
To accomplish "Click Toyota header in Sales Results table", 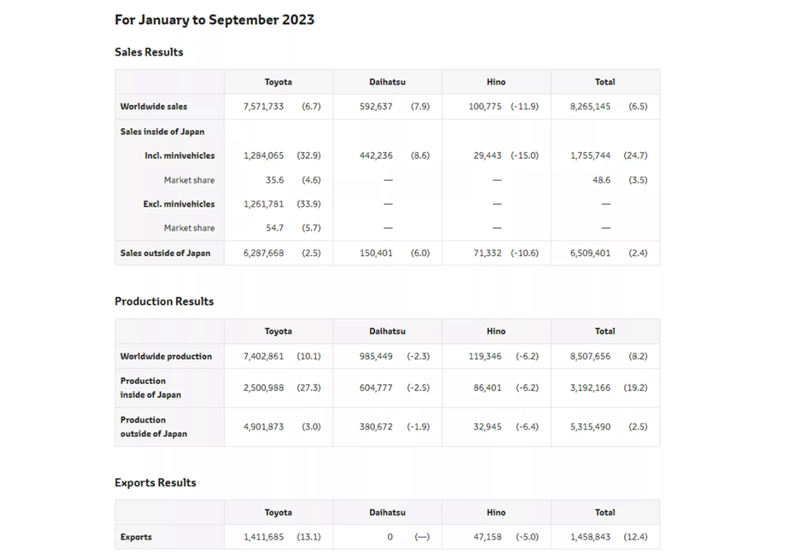I will [278, 82].
